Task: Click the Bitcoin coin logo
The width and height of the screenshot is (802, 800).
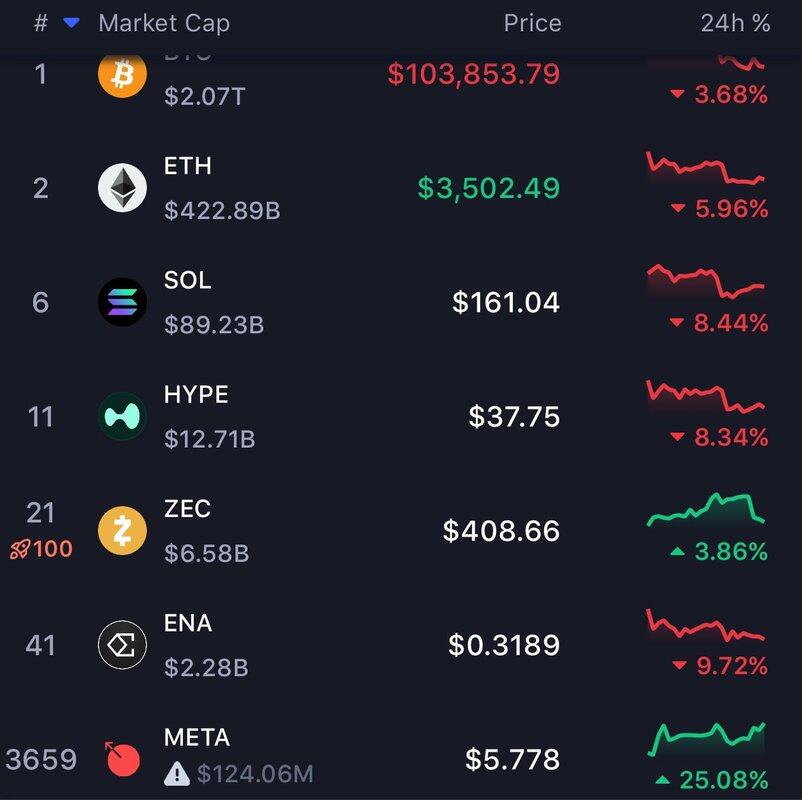Action: 123,75
